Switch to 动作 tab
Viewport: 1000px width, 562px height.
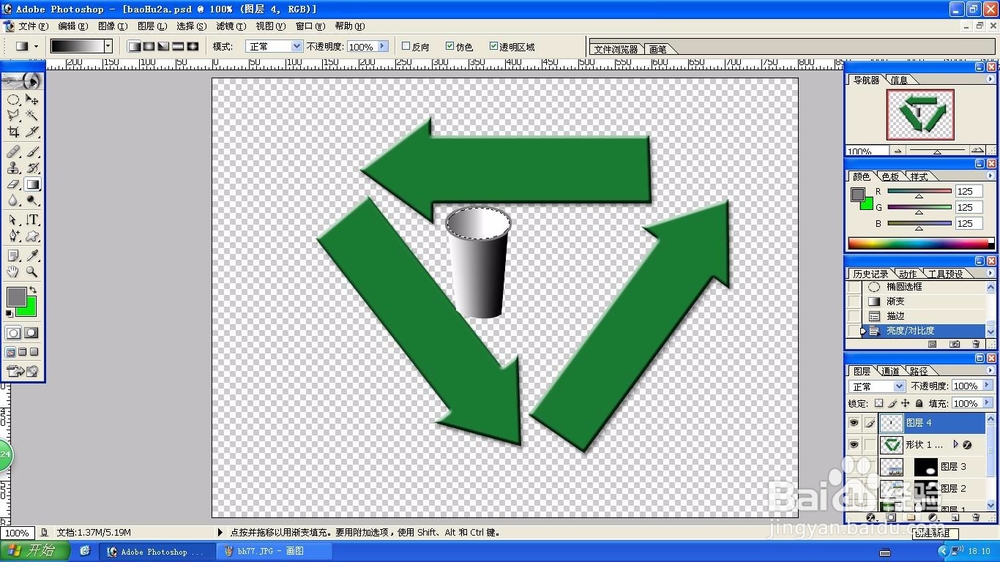908,274
